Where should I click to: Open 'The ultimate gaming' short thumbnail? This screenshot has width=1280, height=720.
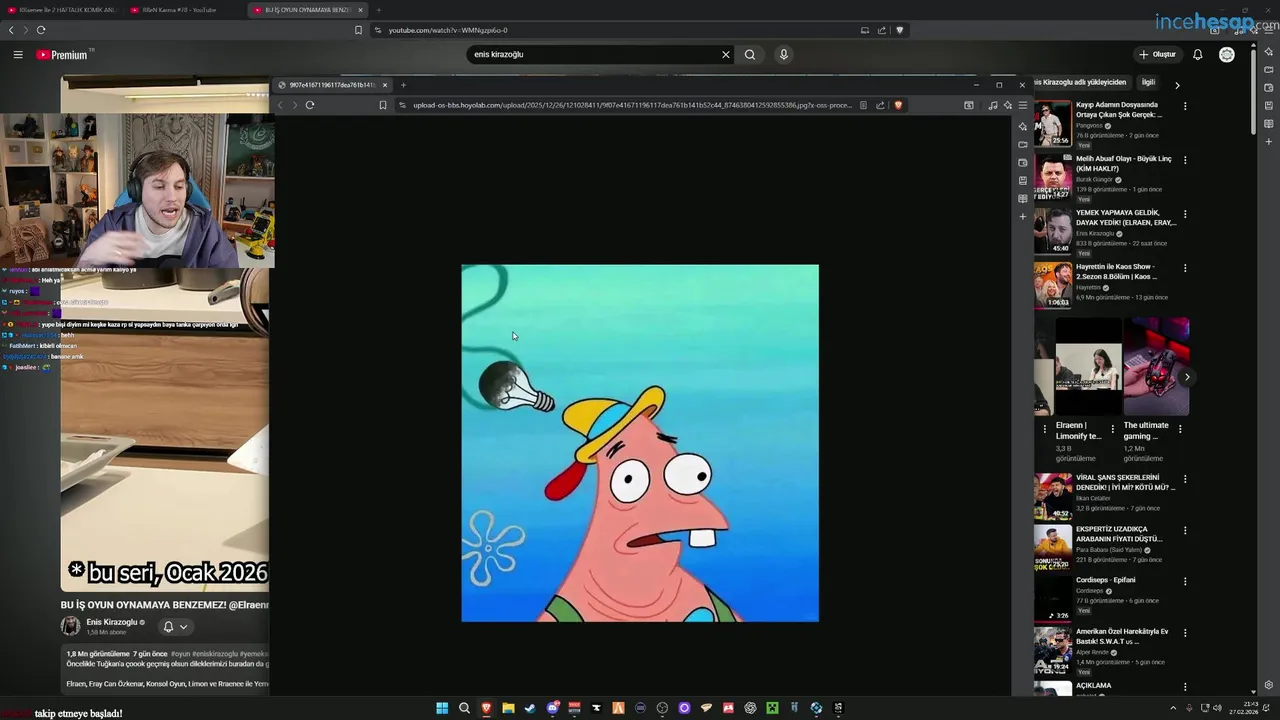click(x=1156, y=366)
